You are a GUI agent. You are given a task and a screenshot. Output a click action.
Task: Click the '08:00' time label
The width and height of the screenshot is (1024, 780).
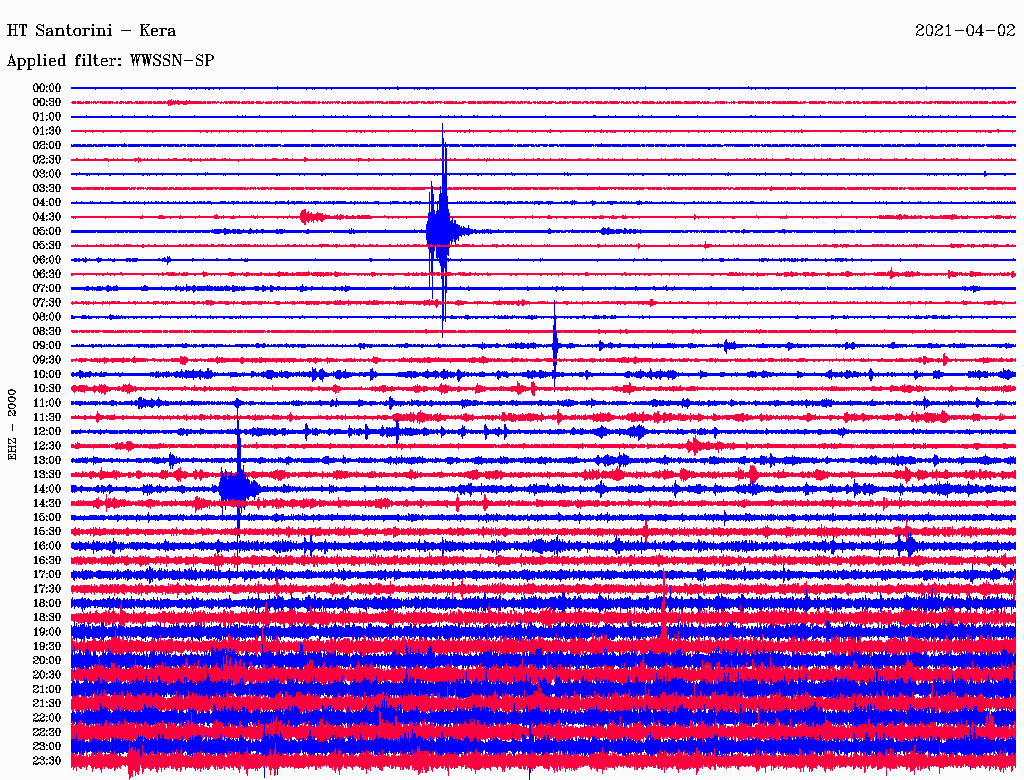[x=46, y=317]
